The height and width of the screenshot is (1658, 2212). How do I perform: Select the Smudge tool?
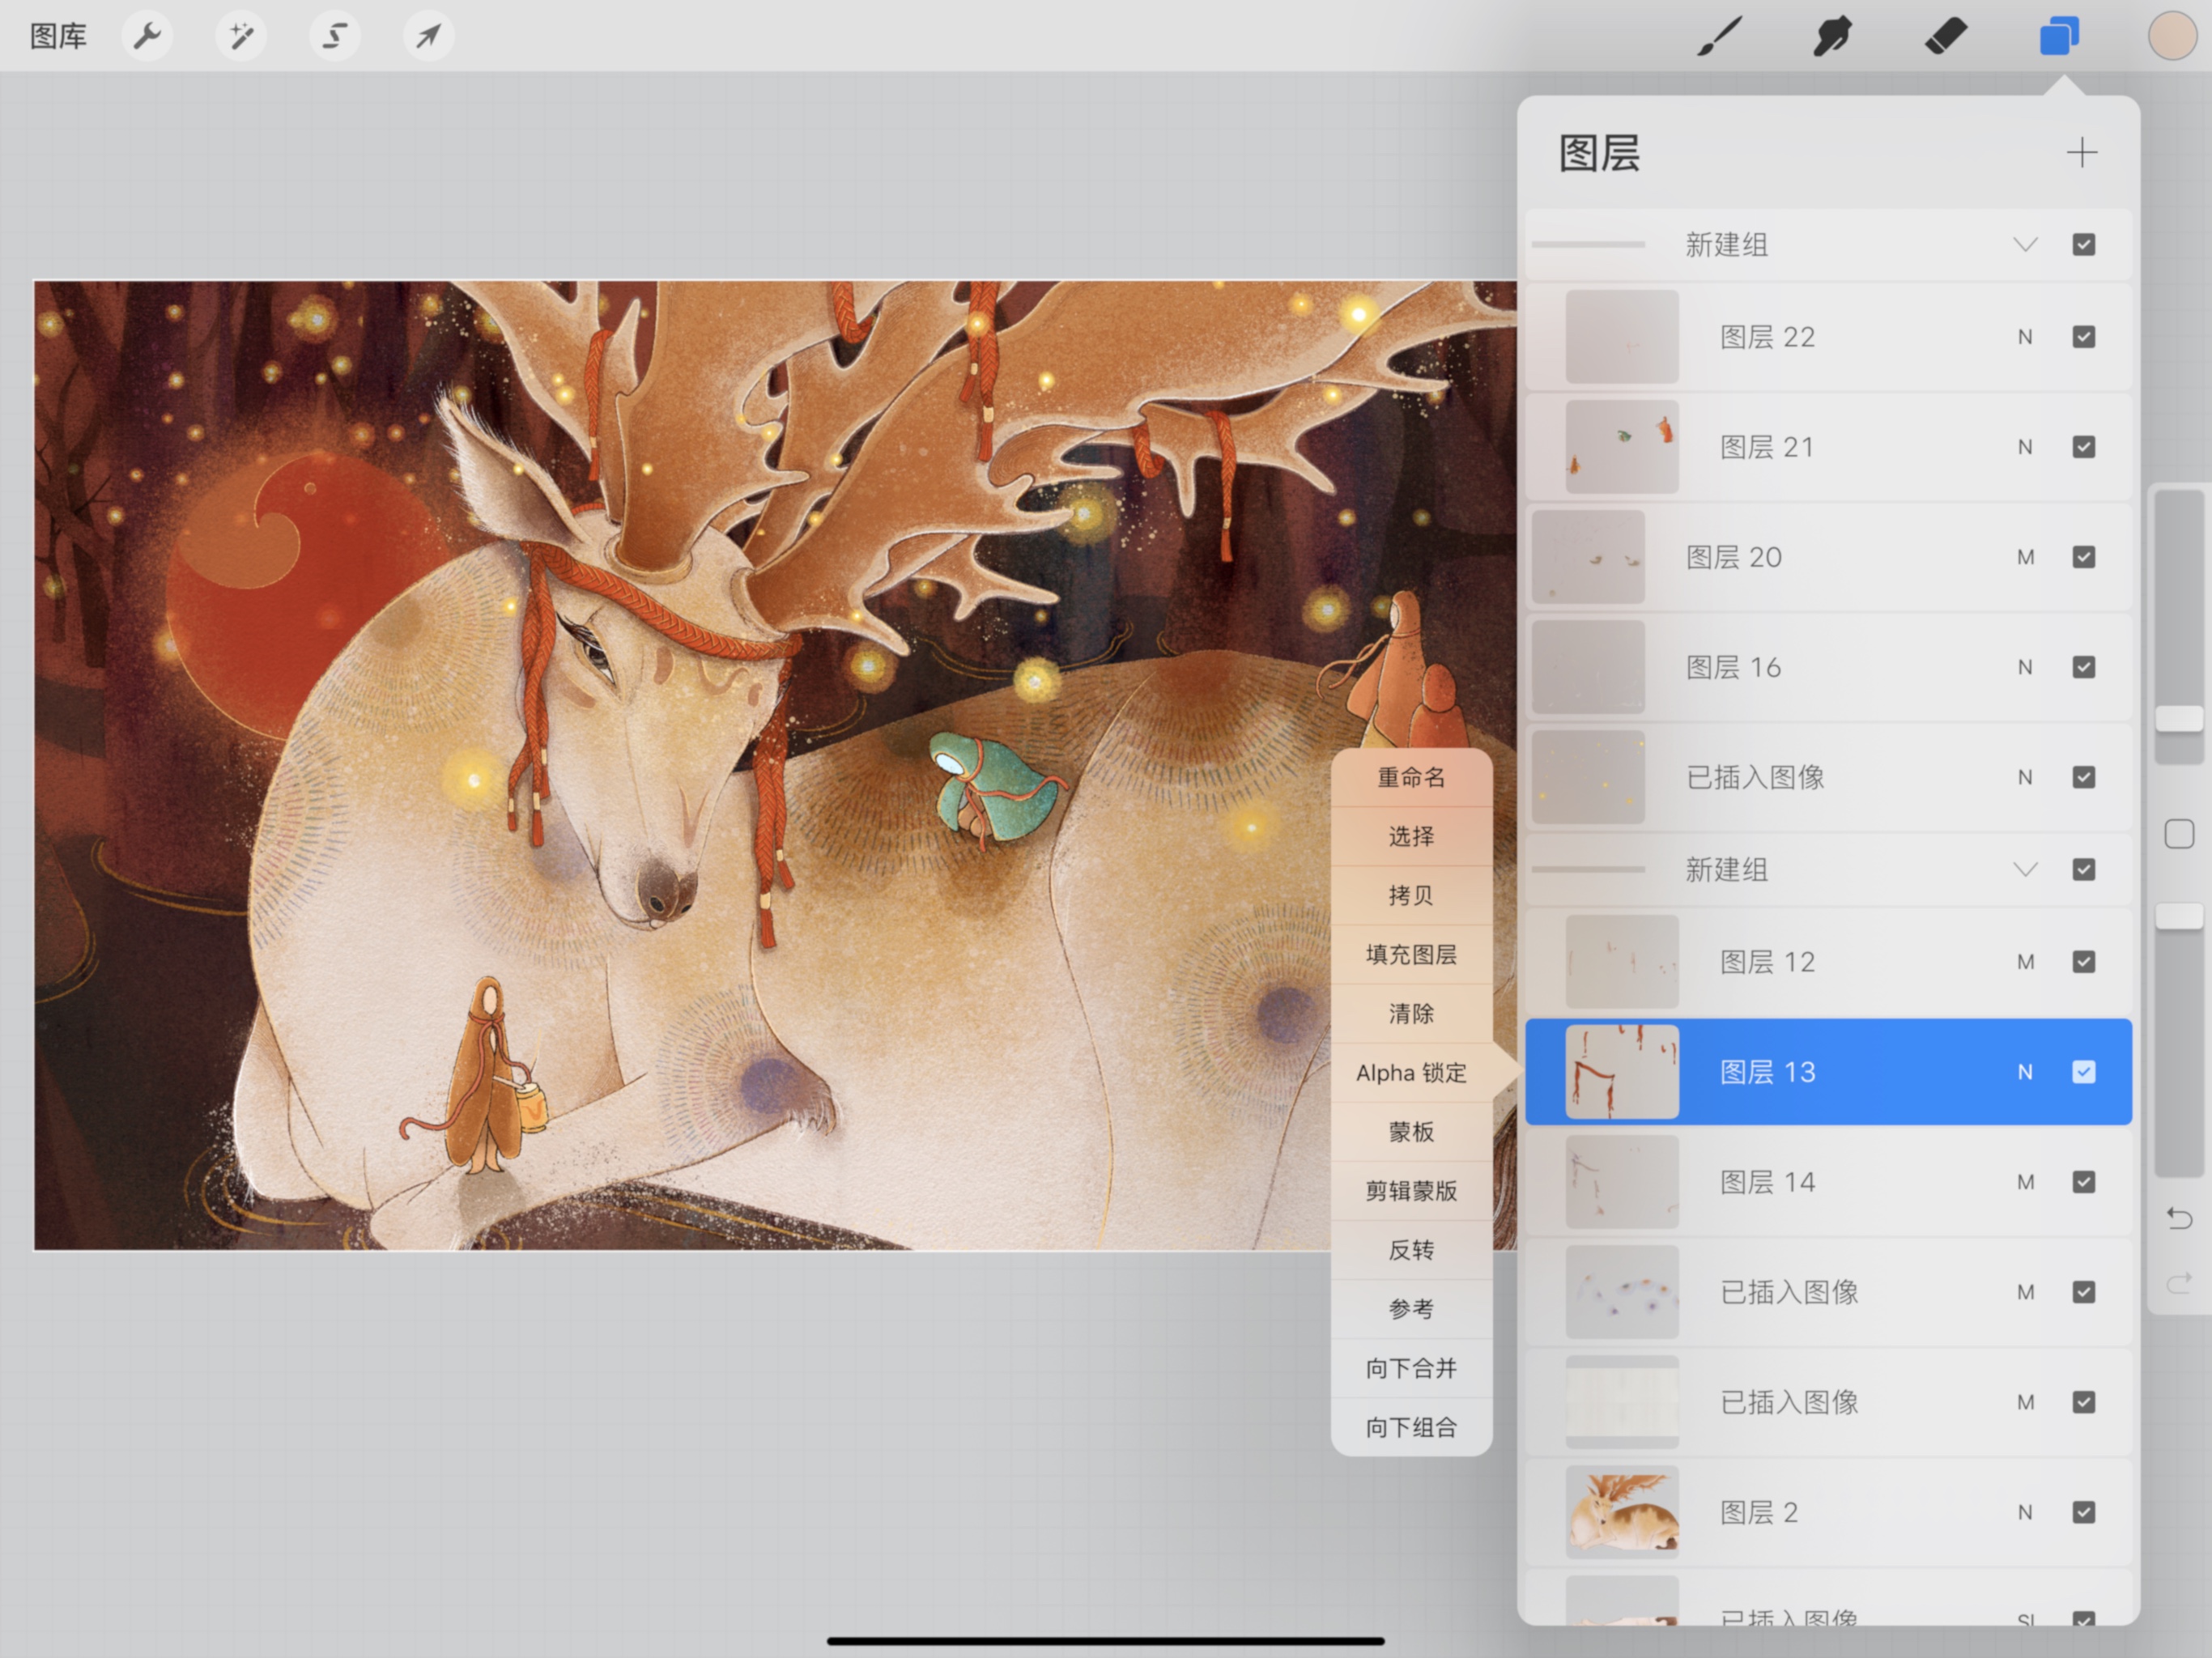1832,37
